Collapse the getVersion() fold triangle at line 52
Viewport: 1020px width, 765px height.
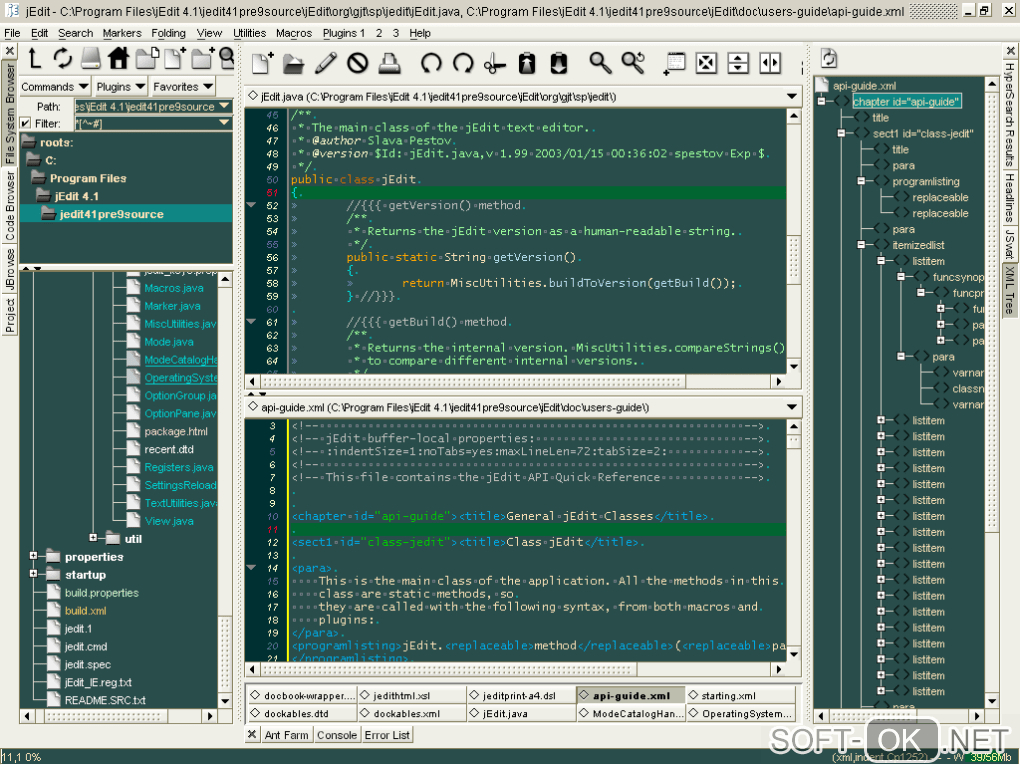coord(251,205)
